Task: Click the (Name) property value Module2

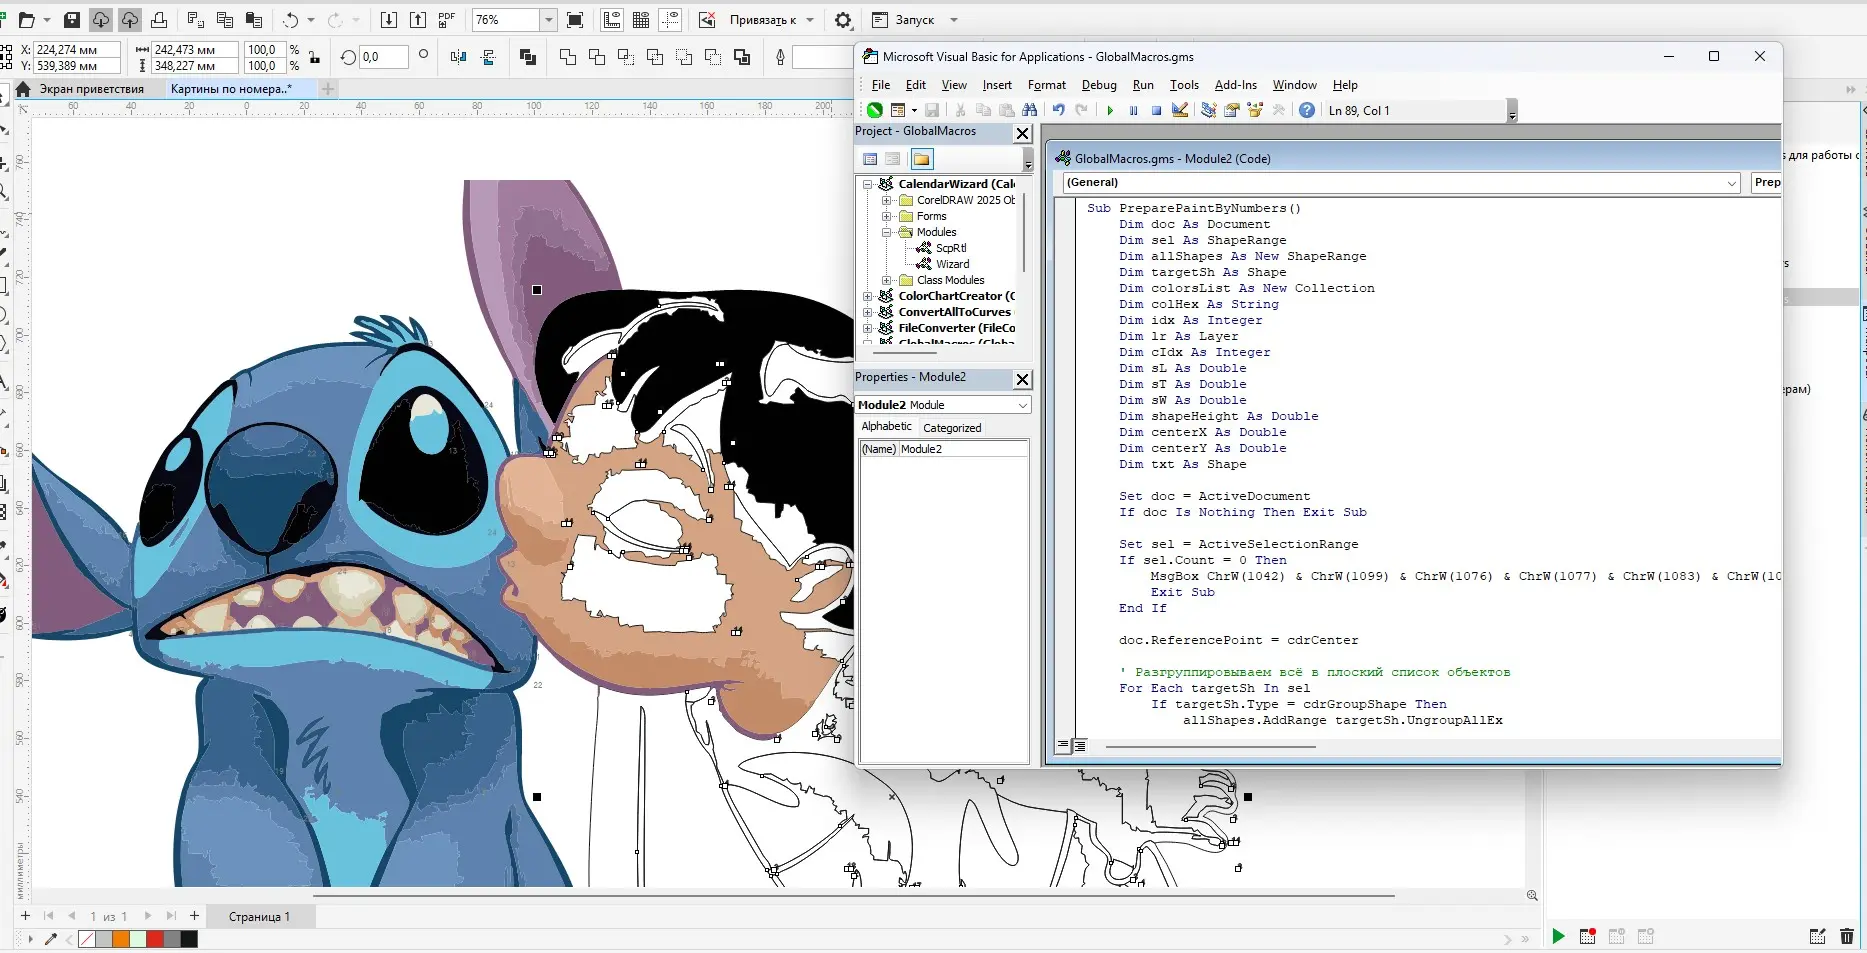Action: 963,449
